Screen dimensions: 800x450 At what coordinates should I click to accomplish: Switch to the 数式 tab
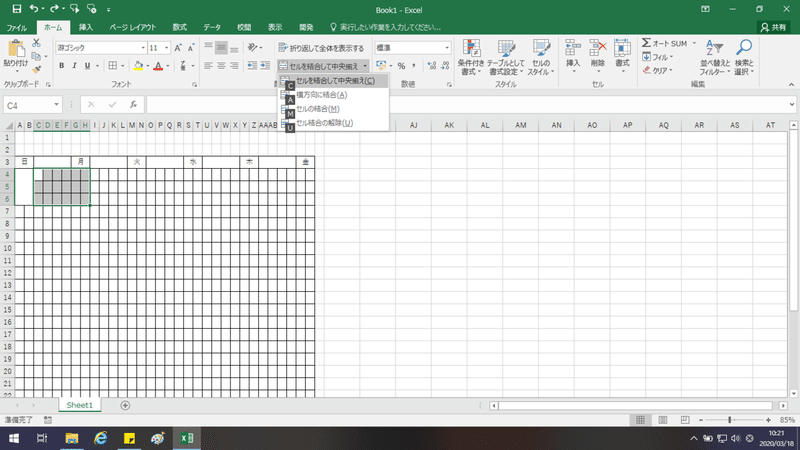tap(180, 28)
